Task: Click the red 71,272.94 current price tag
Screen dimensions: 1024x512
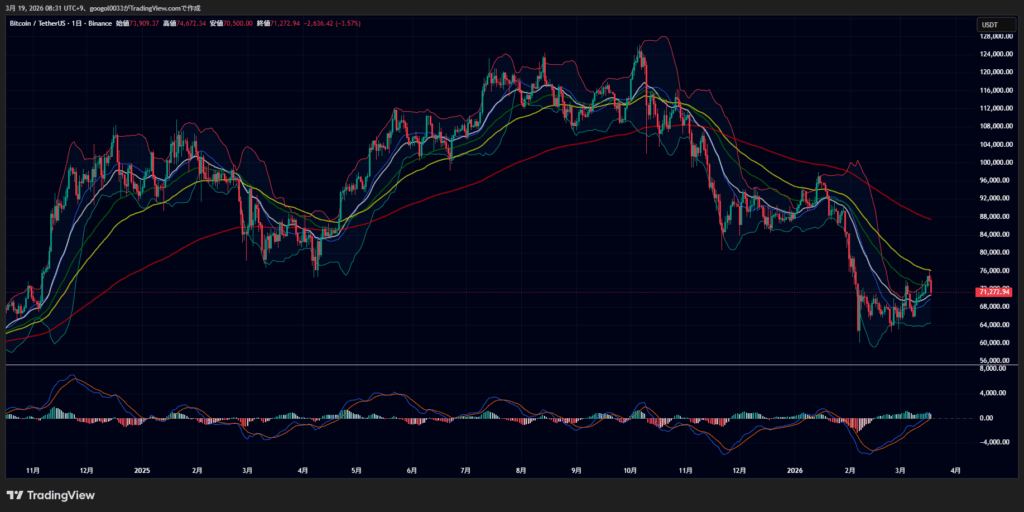Action: (995, 291)
